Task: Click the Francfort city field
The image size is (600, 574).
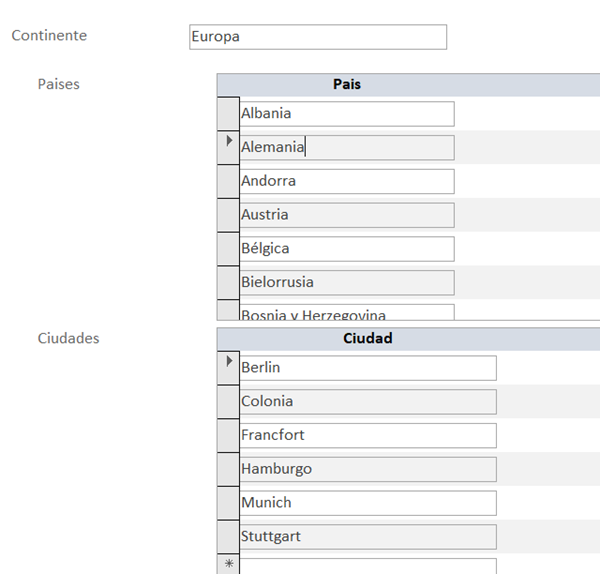Action: (x=367, y=436)
